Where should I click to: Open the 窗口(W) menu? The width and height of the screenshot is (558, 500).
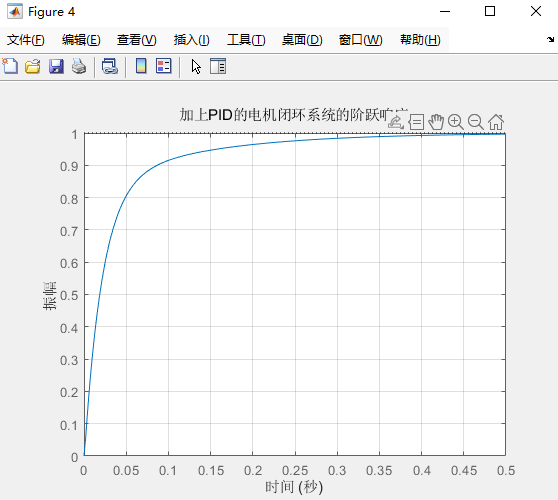click(x=360, y=40)
